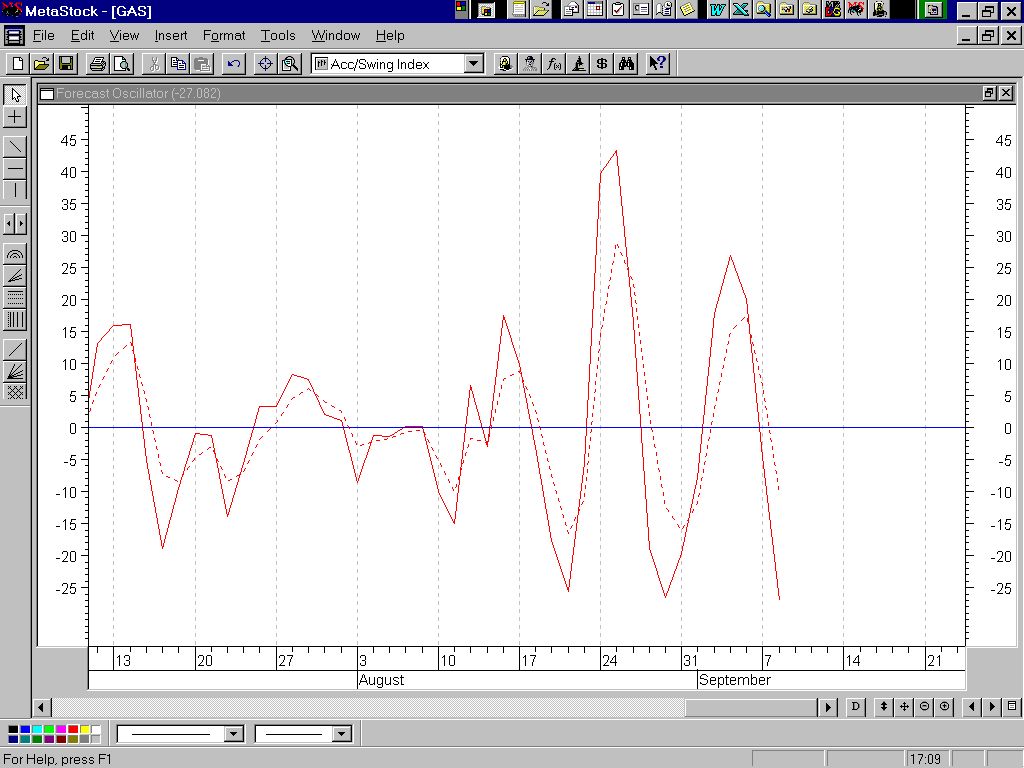Click the Undo arrow icon
This screenshot has height=768, width=1024.
233,64
